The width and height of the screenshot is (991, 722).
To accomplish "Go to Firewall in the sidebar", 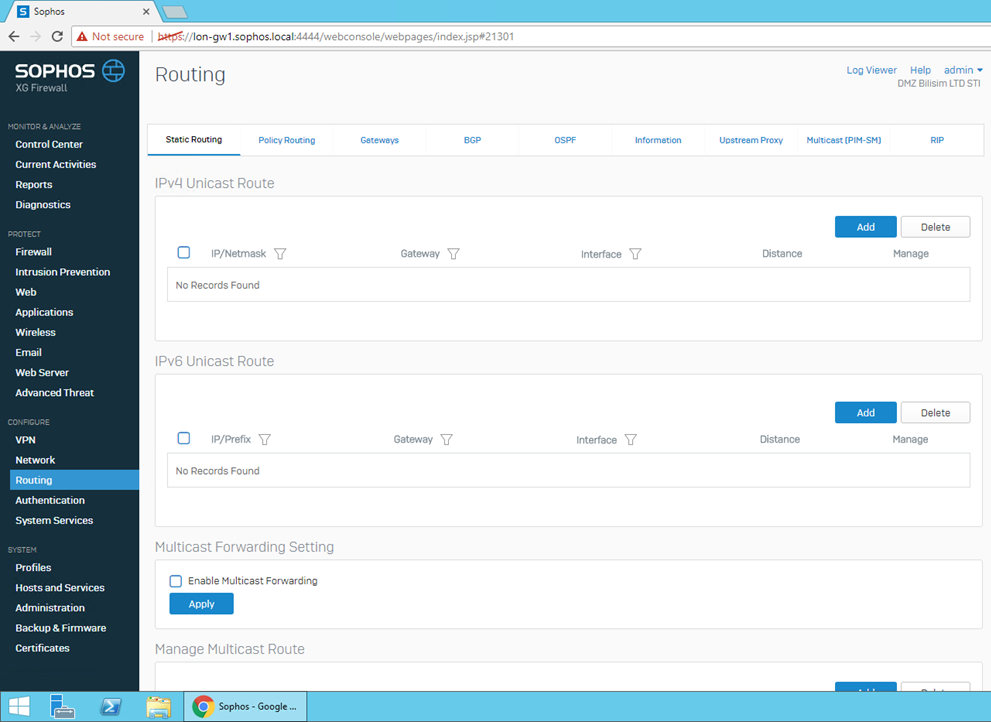I will (x=34, y=252).
